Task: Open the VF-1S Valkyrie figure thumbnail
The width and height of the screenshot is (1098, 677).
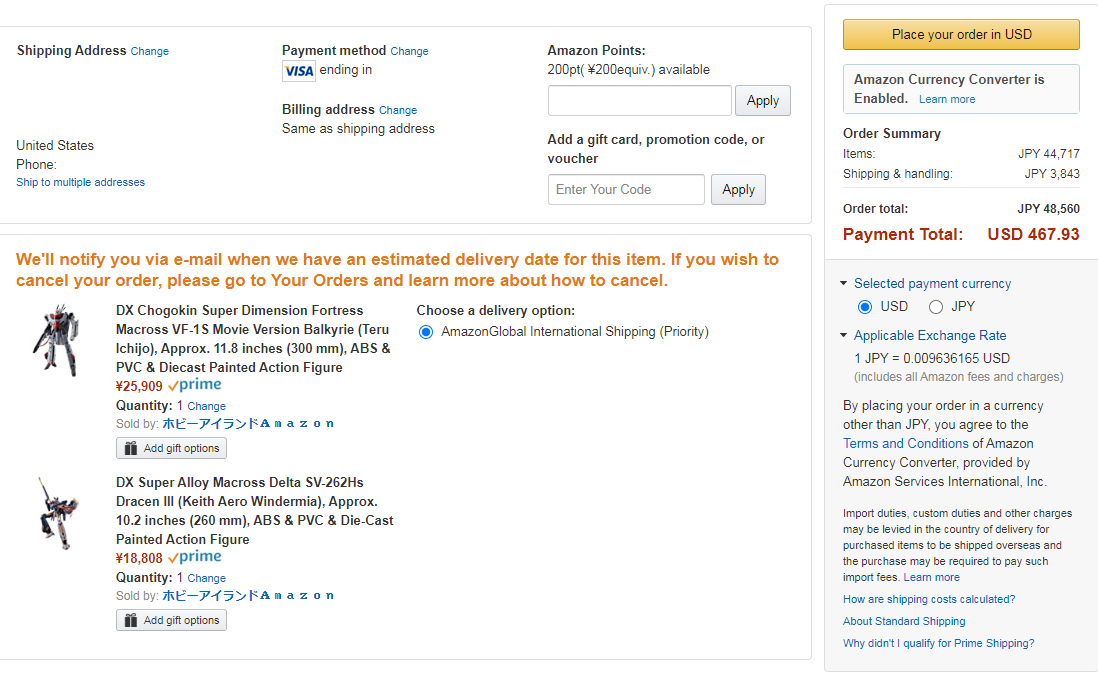Action: 57,340
